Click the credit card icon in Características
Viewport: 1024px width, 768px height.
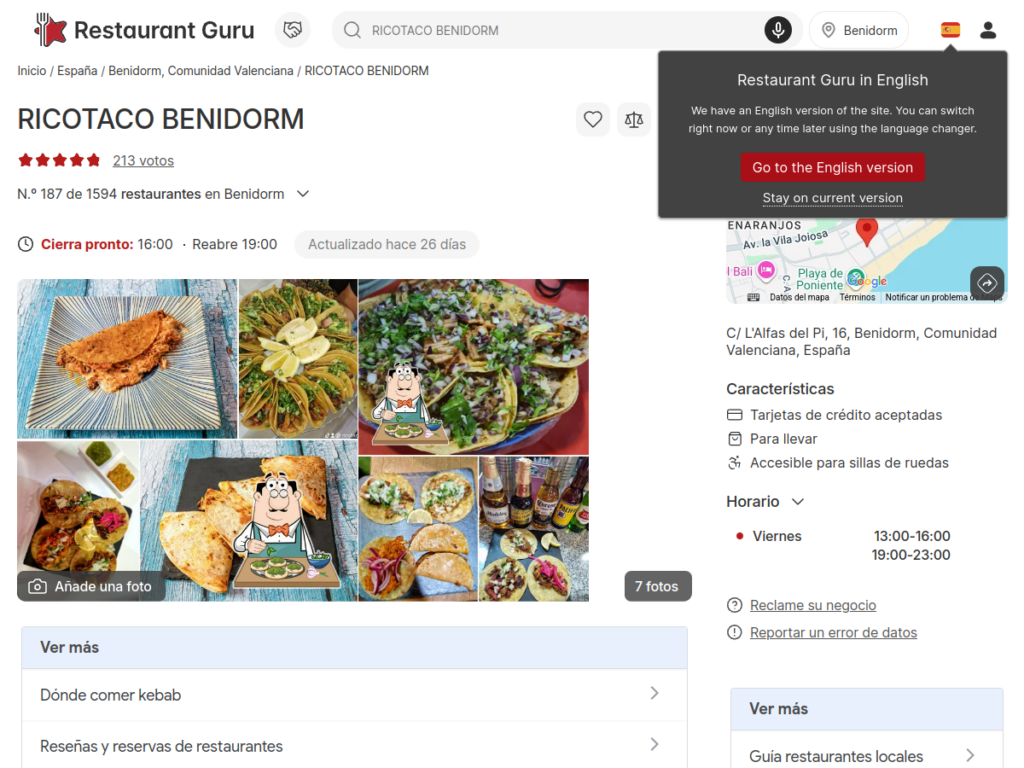pos(735,415)
